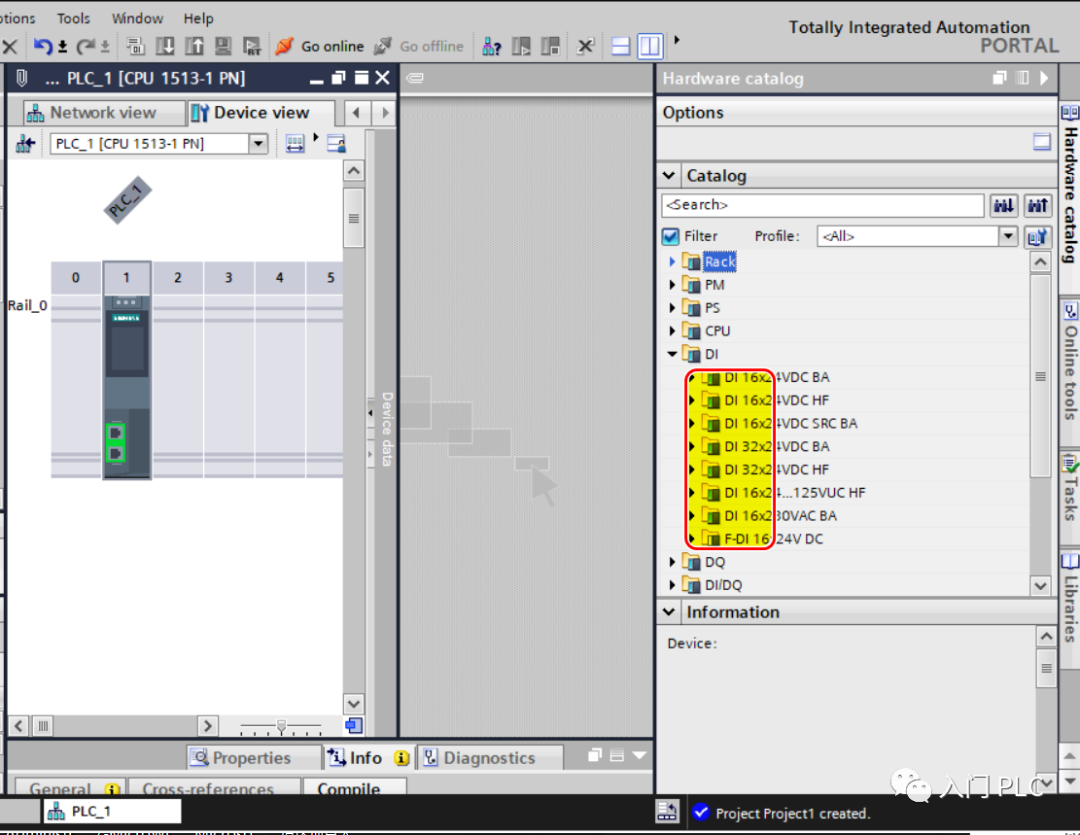1080x835 pixels.
Task: Click the status bar icon left of project message
Action: point(667,812)
